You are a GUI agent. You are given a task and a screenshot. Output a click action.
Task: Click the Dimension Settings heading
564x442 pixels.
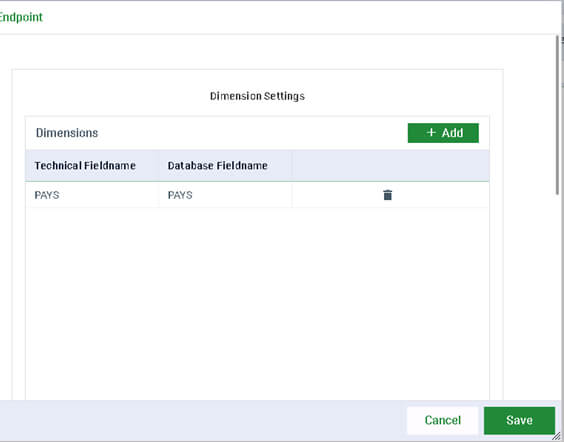click(257, 96)
